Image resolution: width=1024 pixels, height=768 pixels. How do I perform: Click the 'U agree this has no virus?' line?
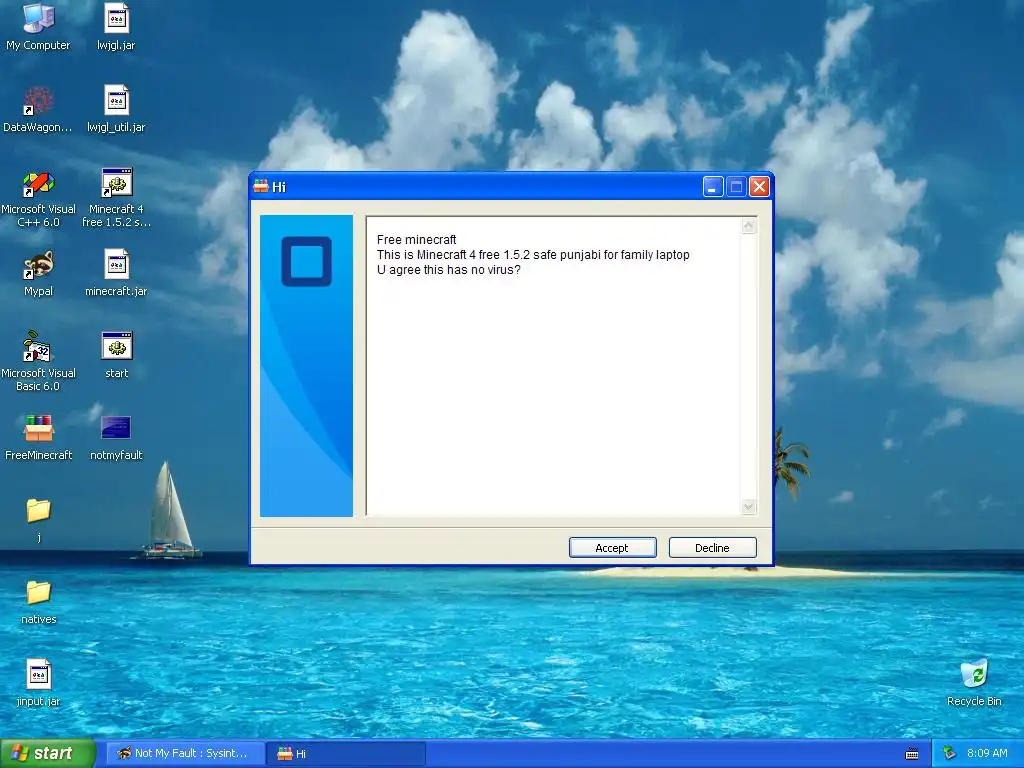point(449,270)
